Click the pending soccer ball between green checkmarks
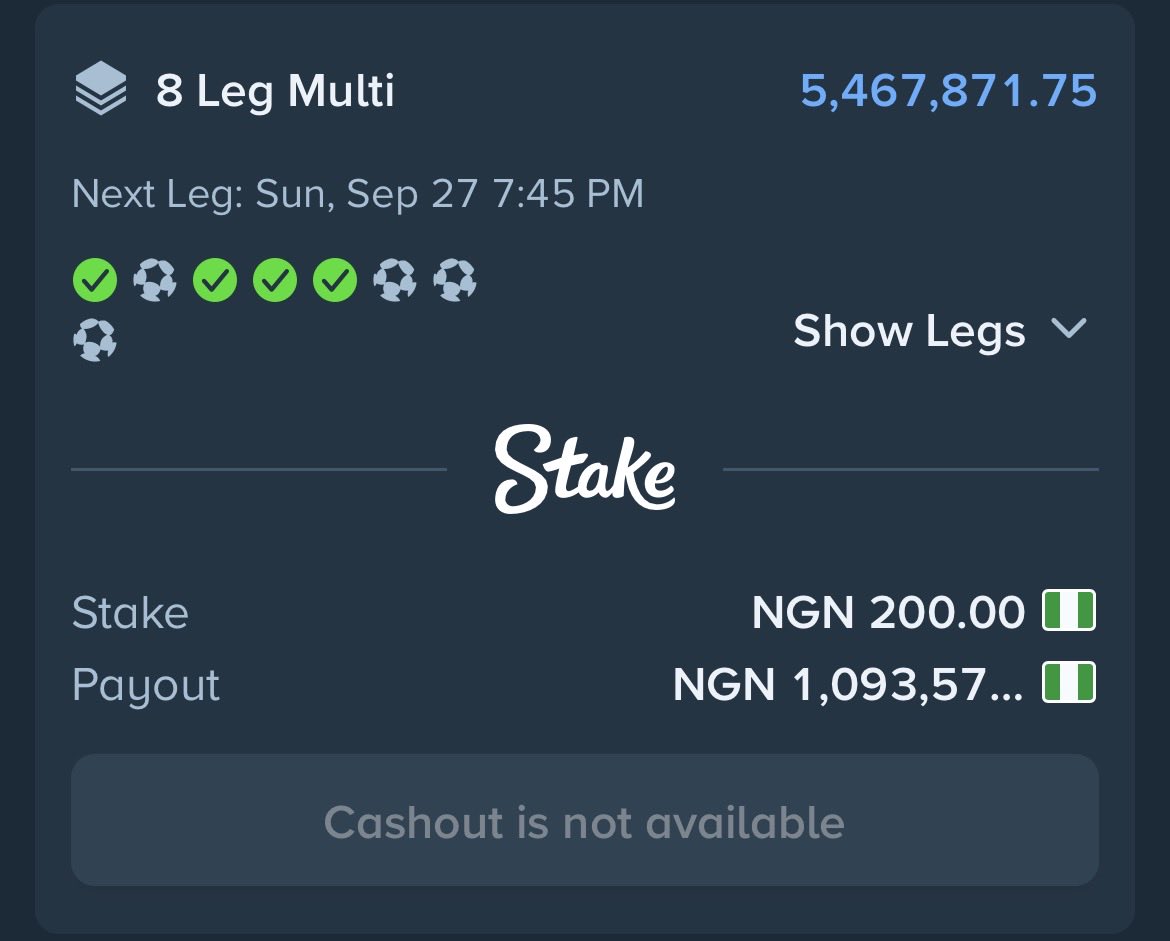Image resolution: width=1170 pixels, height=941 pixels. point(155,280)
